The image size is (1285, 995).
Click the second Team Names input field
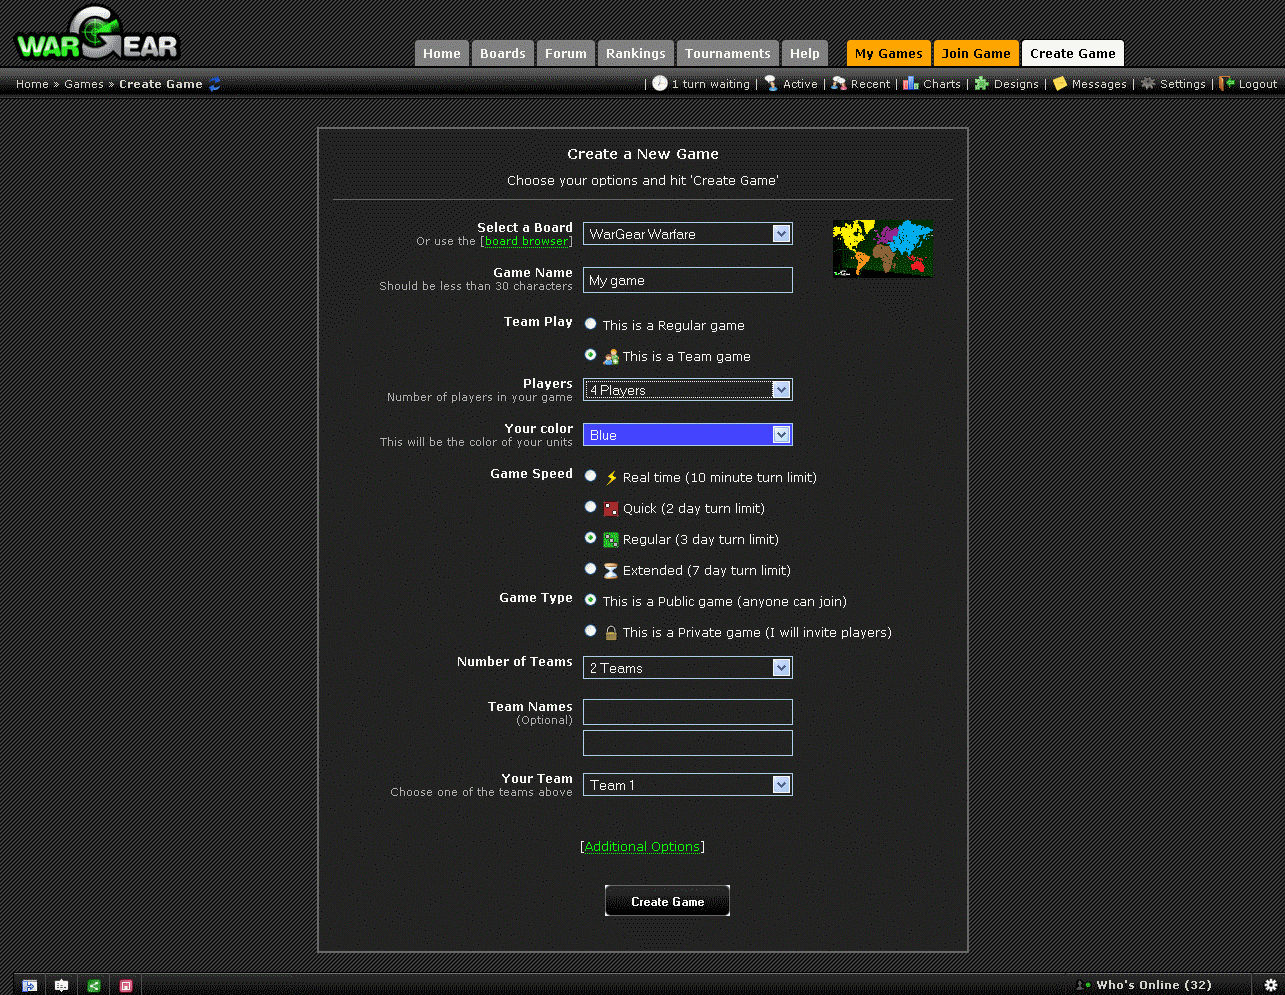(688, 743)
